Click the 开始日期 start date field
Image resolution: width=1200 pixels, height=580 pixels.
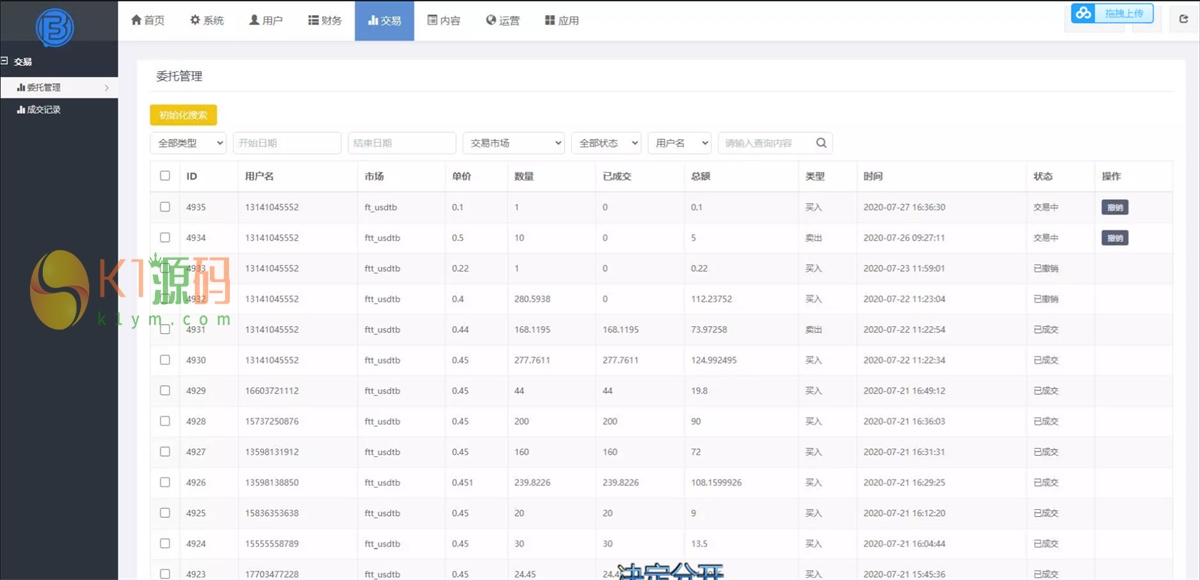click(287, 143)
